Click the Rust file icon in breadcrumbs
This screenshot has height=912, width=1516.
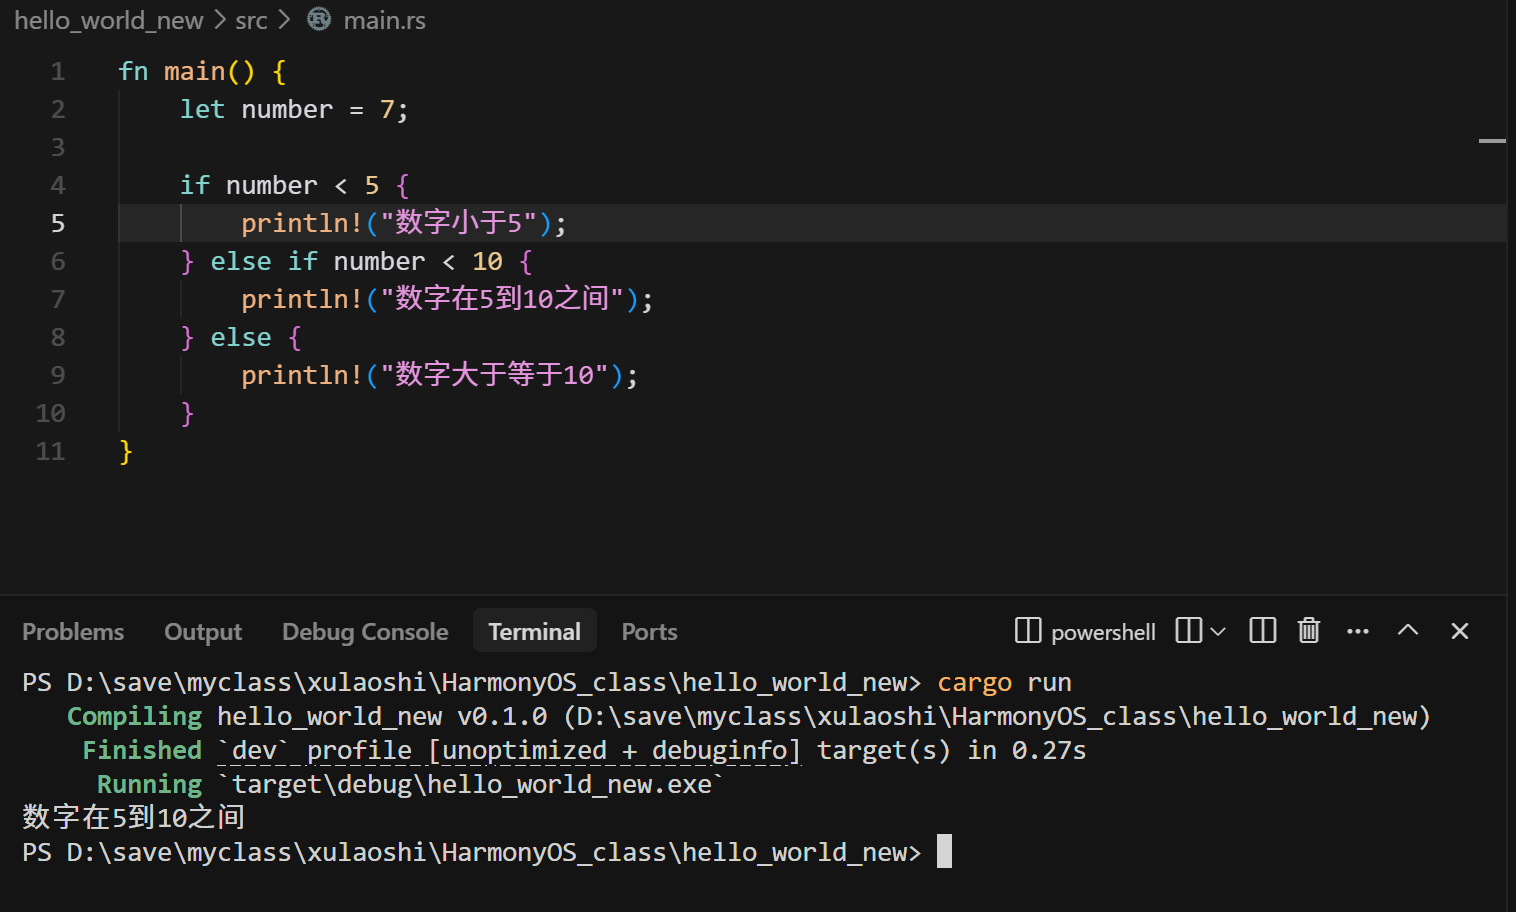coord(319,19)
